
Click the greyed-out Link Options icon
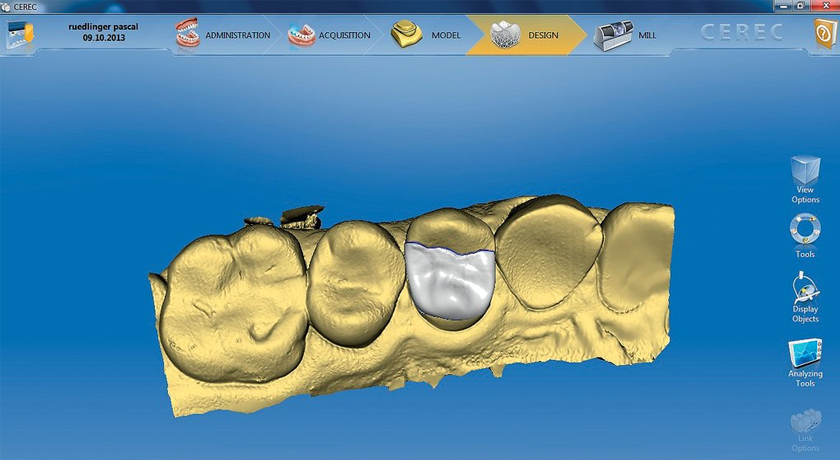click(804, 424)
